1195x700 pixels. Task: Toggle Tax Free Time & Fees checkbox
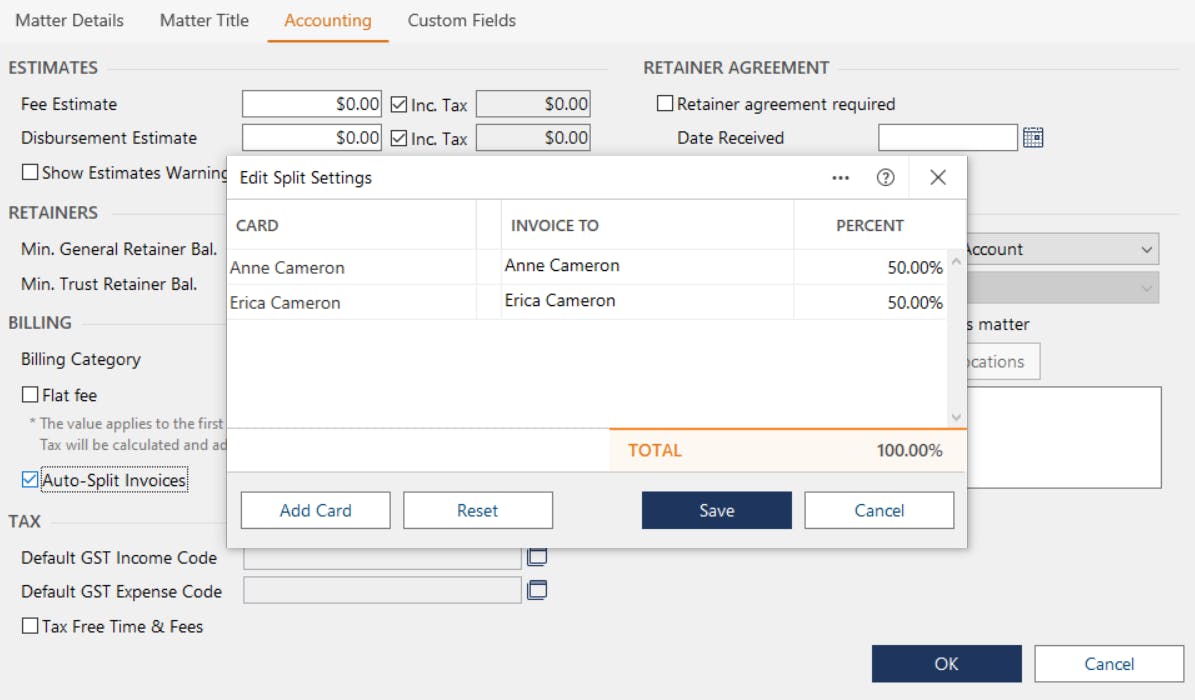pyautogui.click(x=30, y=627)
